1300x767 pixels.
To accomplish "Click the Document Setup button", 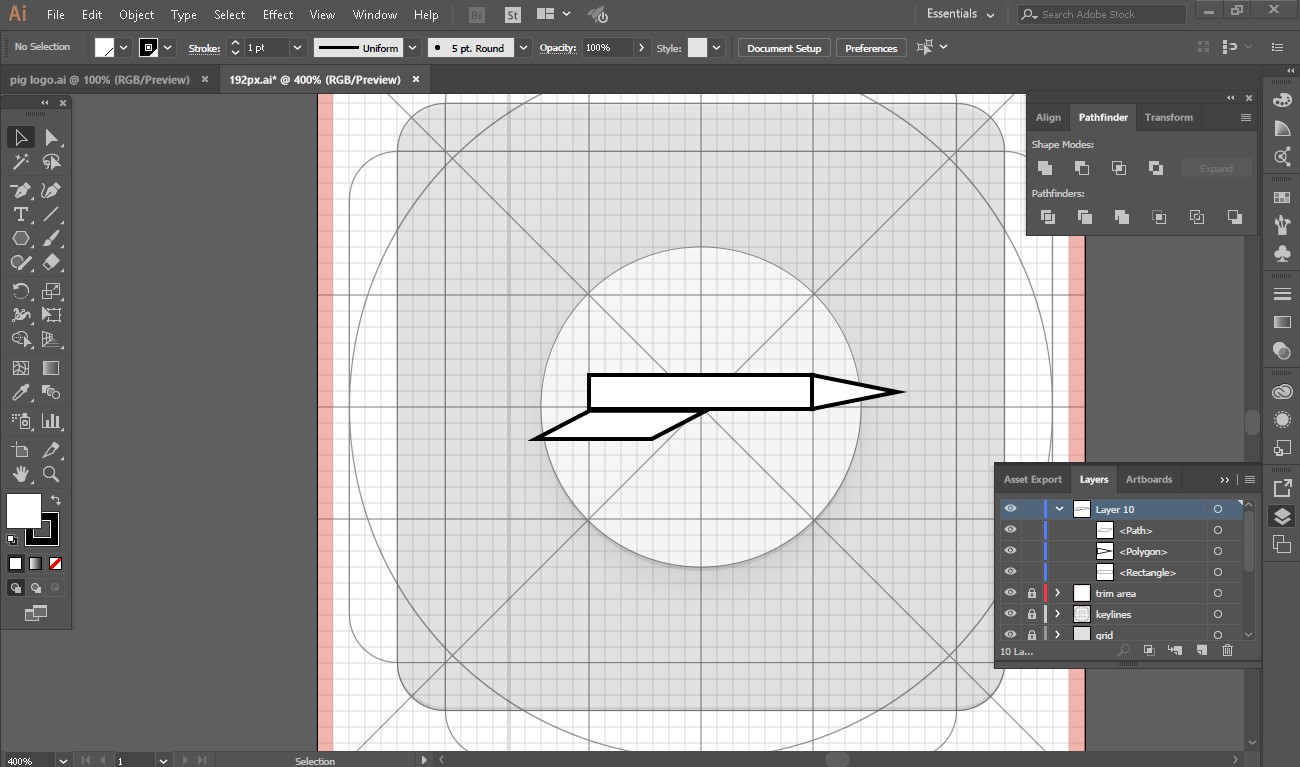I will coord(784,48).
